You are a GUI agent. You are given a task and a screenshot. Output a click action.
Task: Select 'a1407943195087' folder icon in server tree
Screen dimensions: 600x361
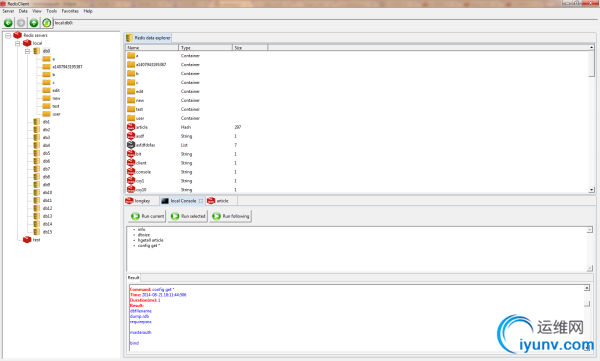coord(46,67)
